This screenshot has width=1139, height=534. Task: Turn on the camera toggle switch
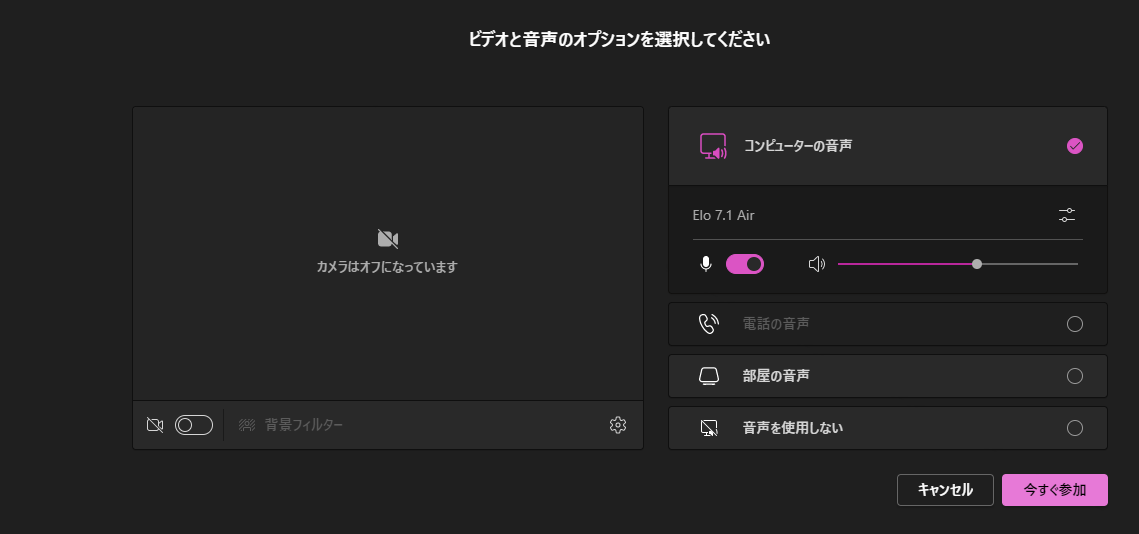tap(194, 425)
